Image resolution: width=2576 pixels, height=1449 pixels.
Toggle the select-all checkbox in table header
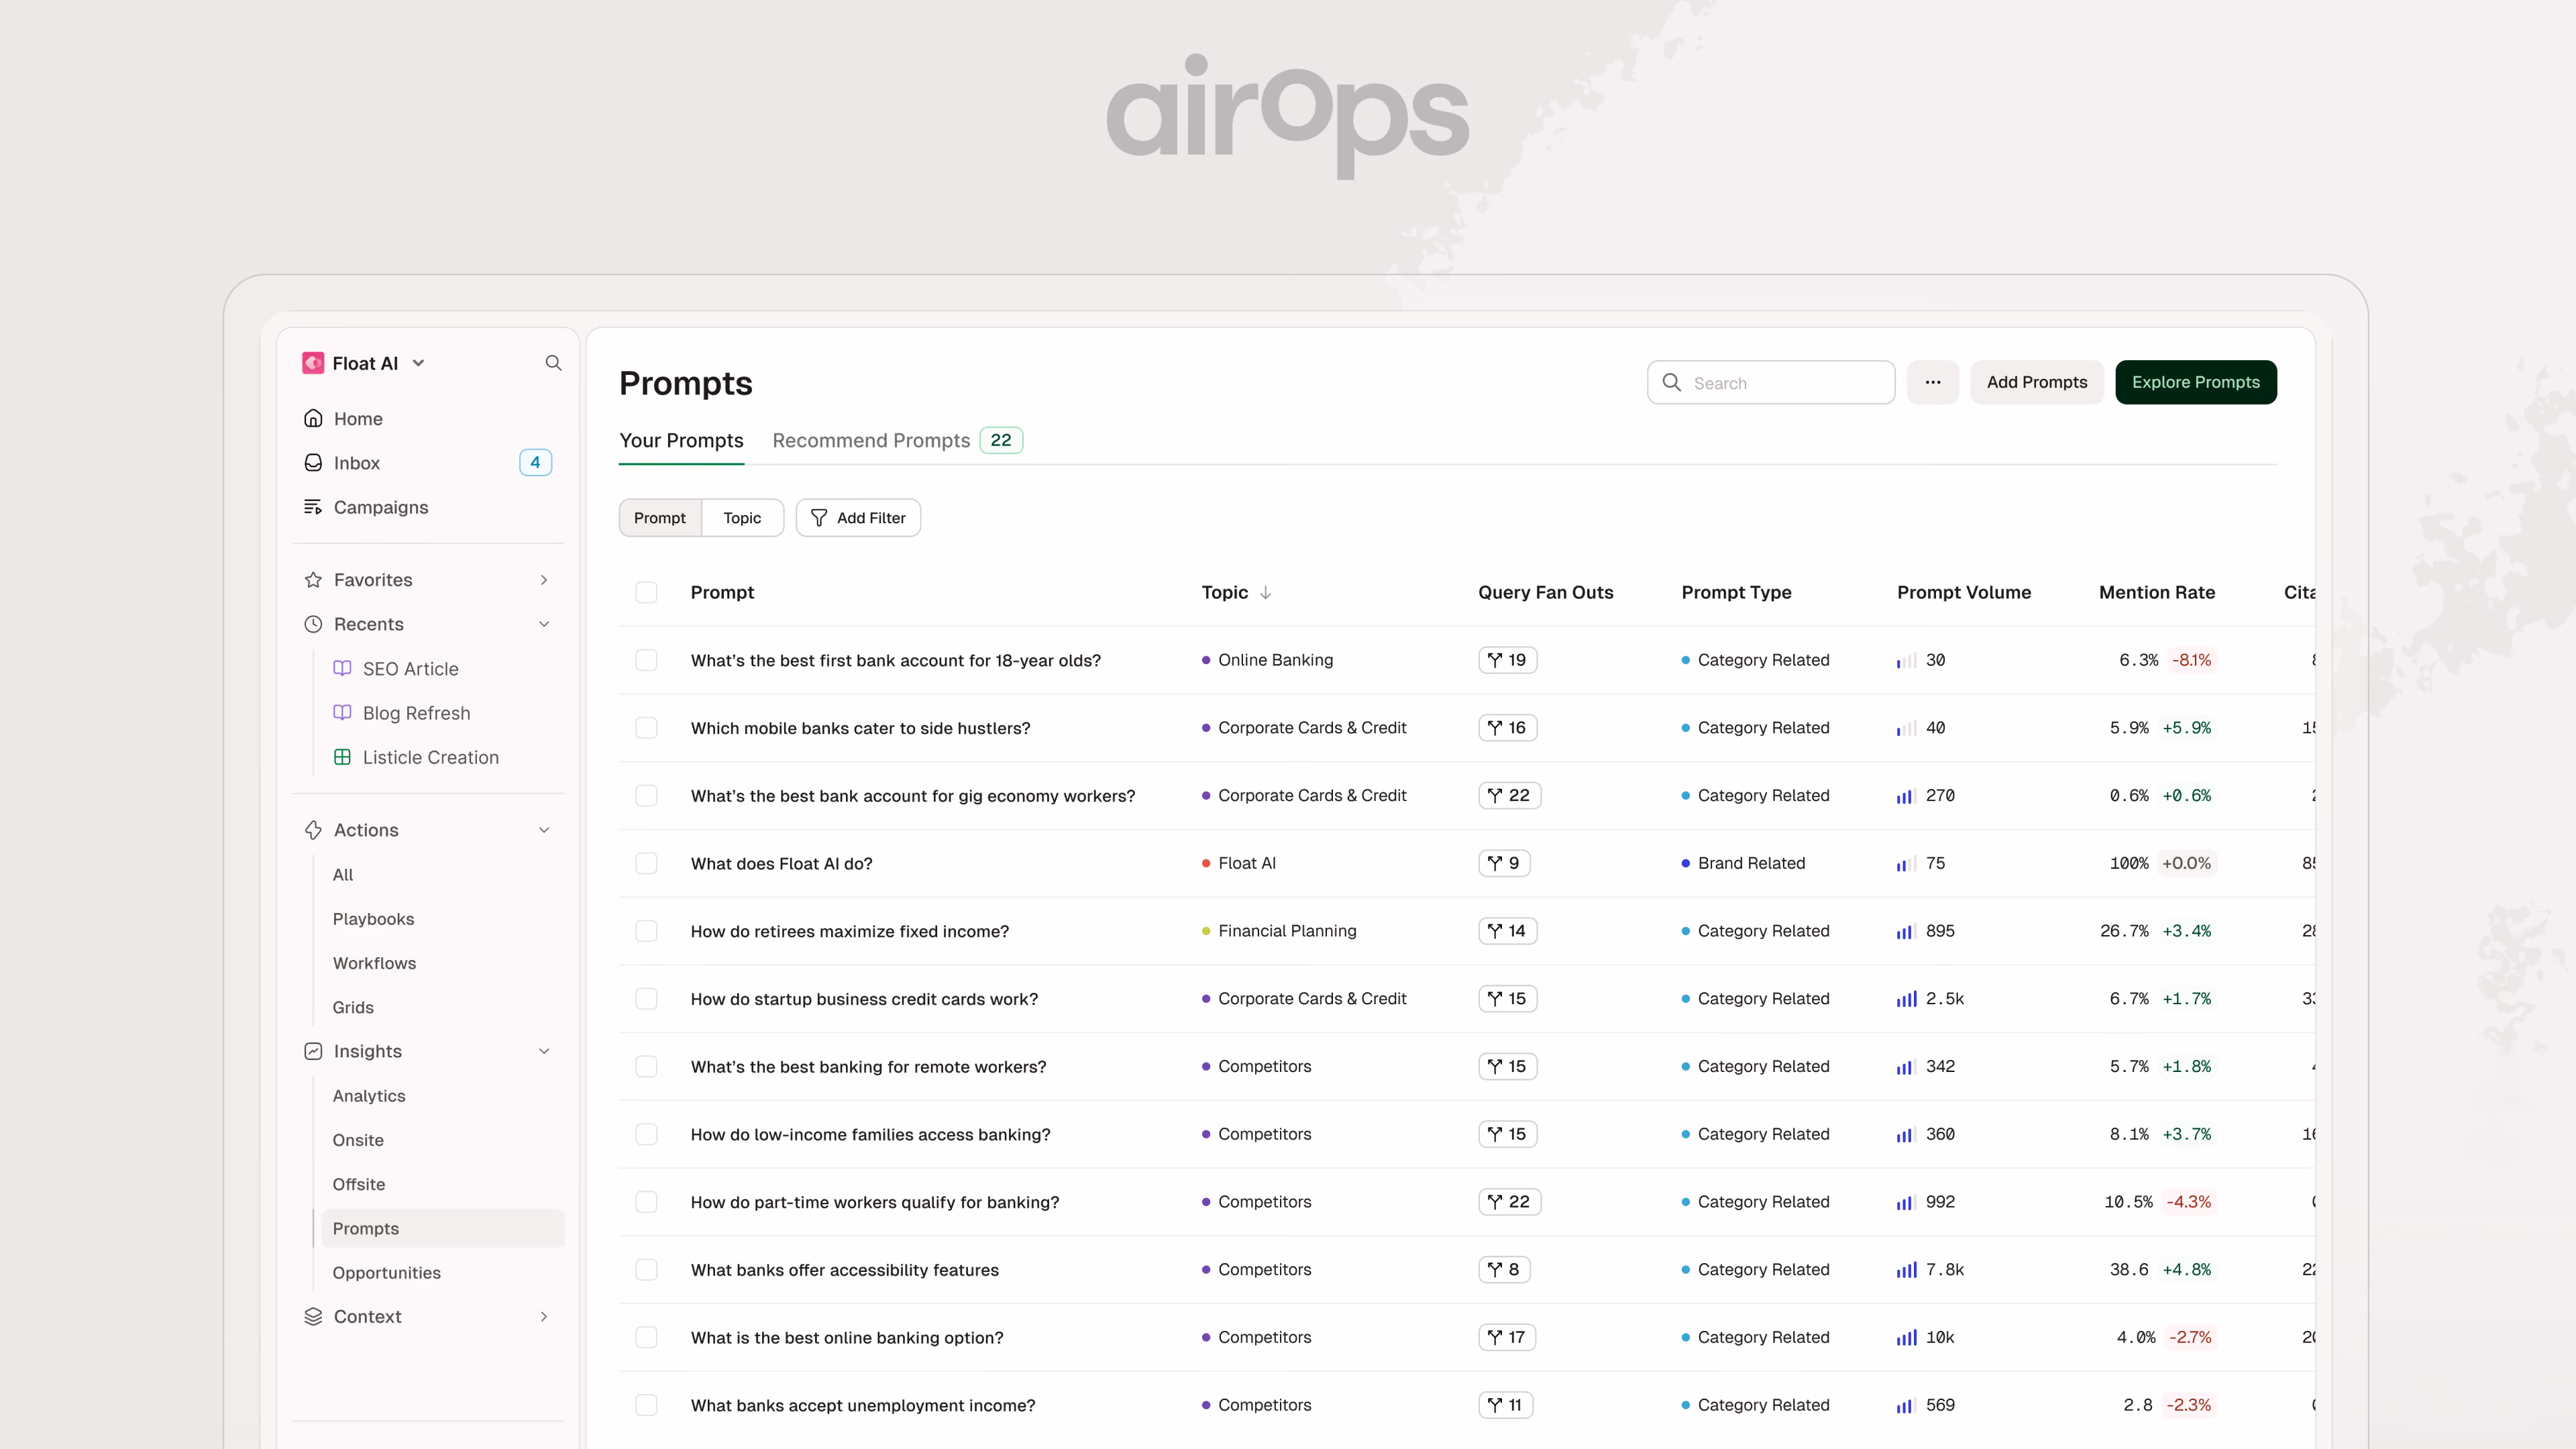(646, 592)
